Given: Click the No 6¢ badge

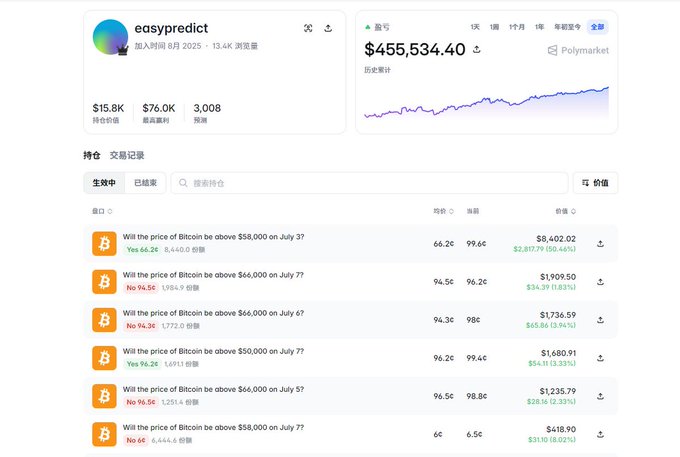Looking at the screenshot, I should (136, 441).
